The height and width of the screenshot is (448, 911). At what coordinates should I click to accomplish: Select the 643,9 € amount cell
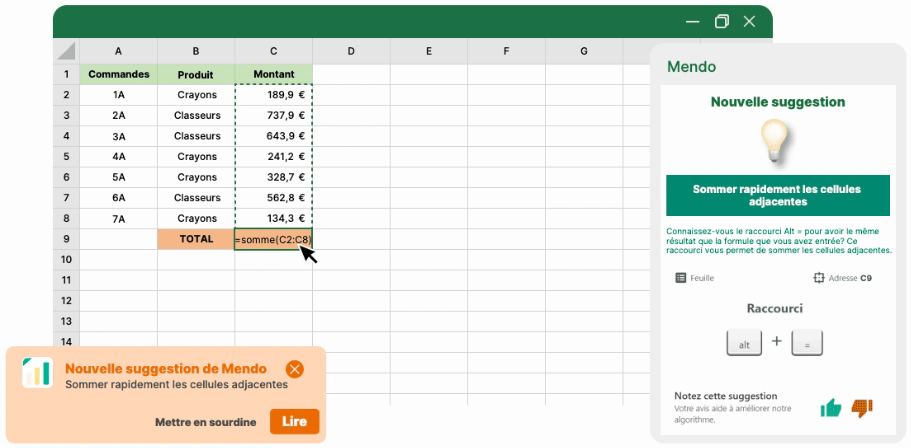click(x=274, y=136)
